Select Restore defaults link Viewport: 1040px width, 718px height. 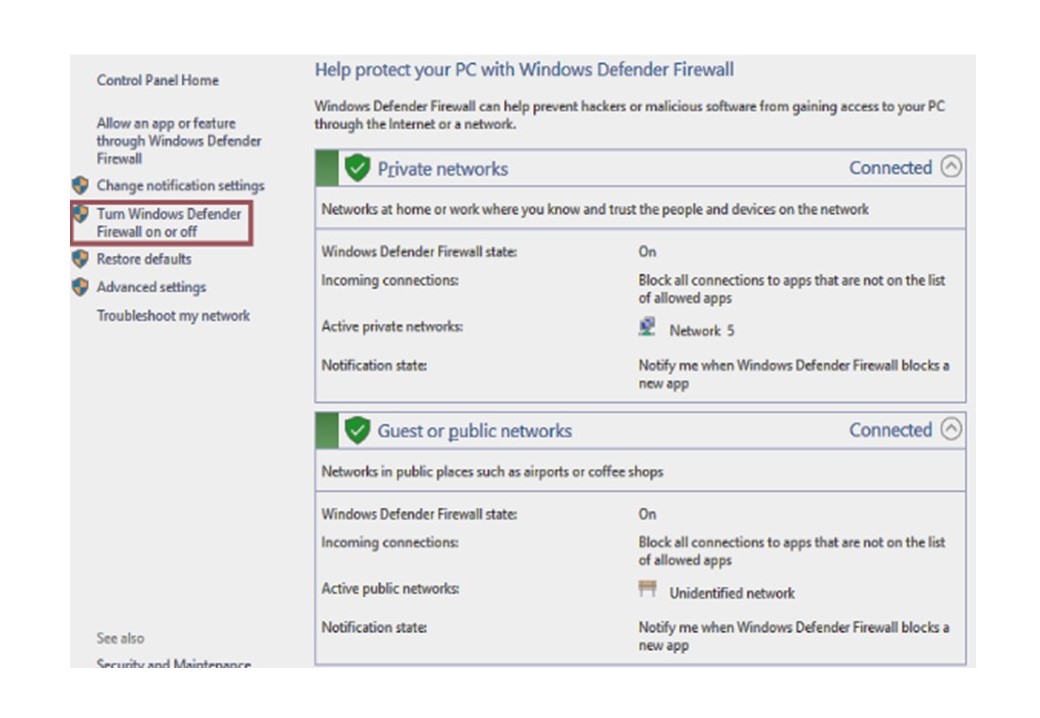tap(144, 259)
